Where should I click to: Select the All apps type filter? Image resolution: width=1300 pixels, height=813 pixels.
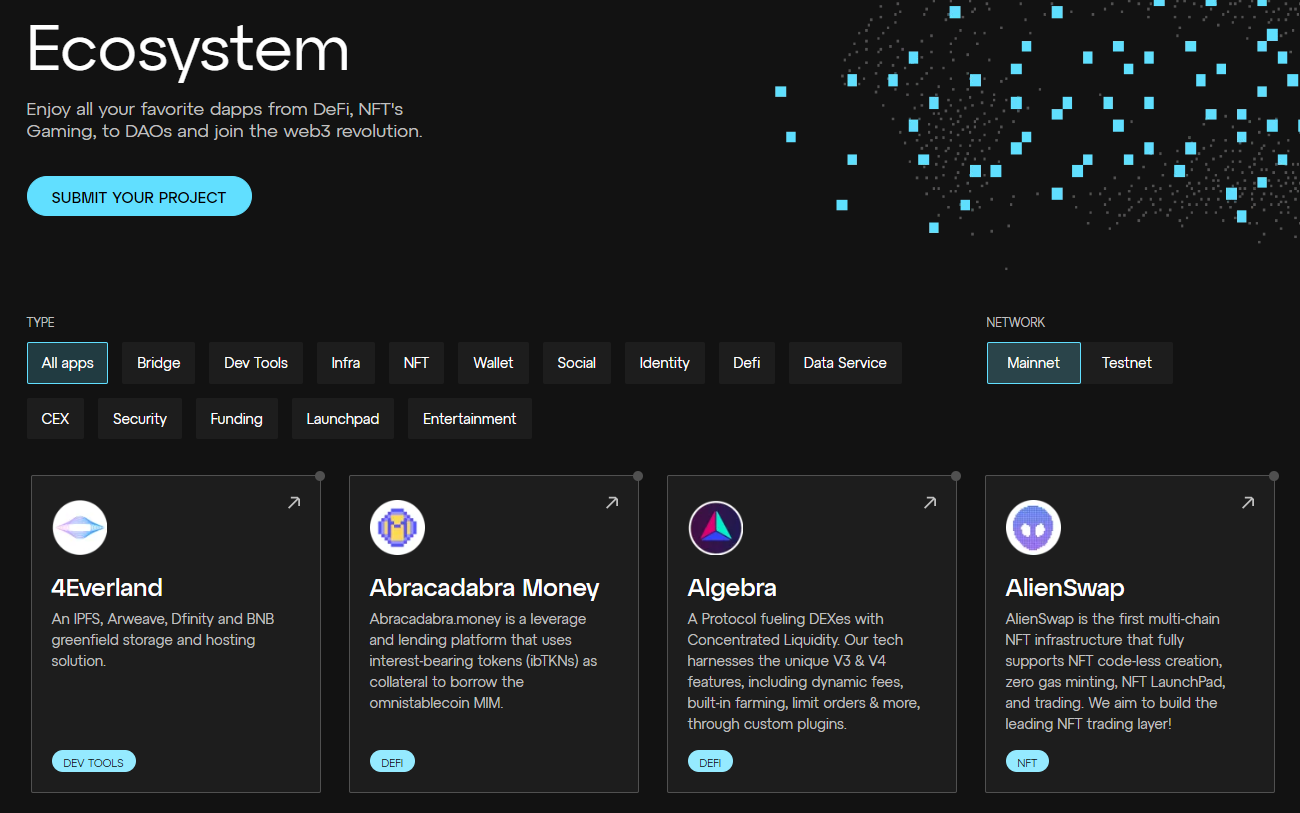point(67,363)
